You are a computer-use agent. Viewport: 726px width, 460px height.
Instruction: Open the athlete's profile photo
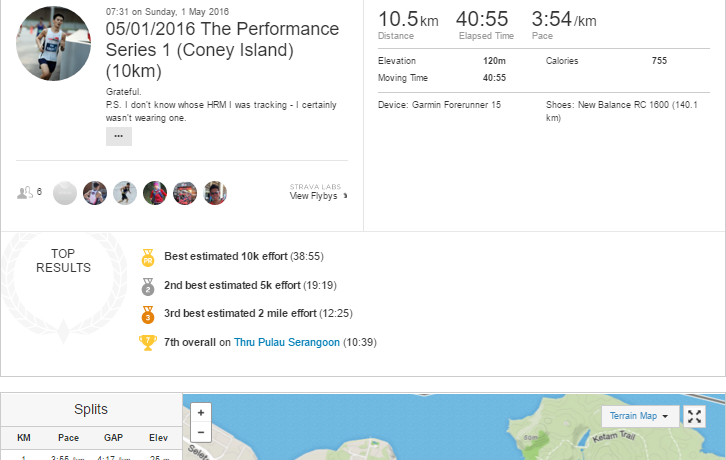(53, 44)
